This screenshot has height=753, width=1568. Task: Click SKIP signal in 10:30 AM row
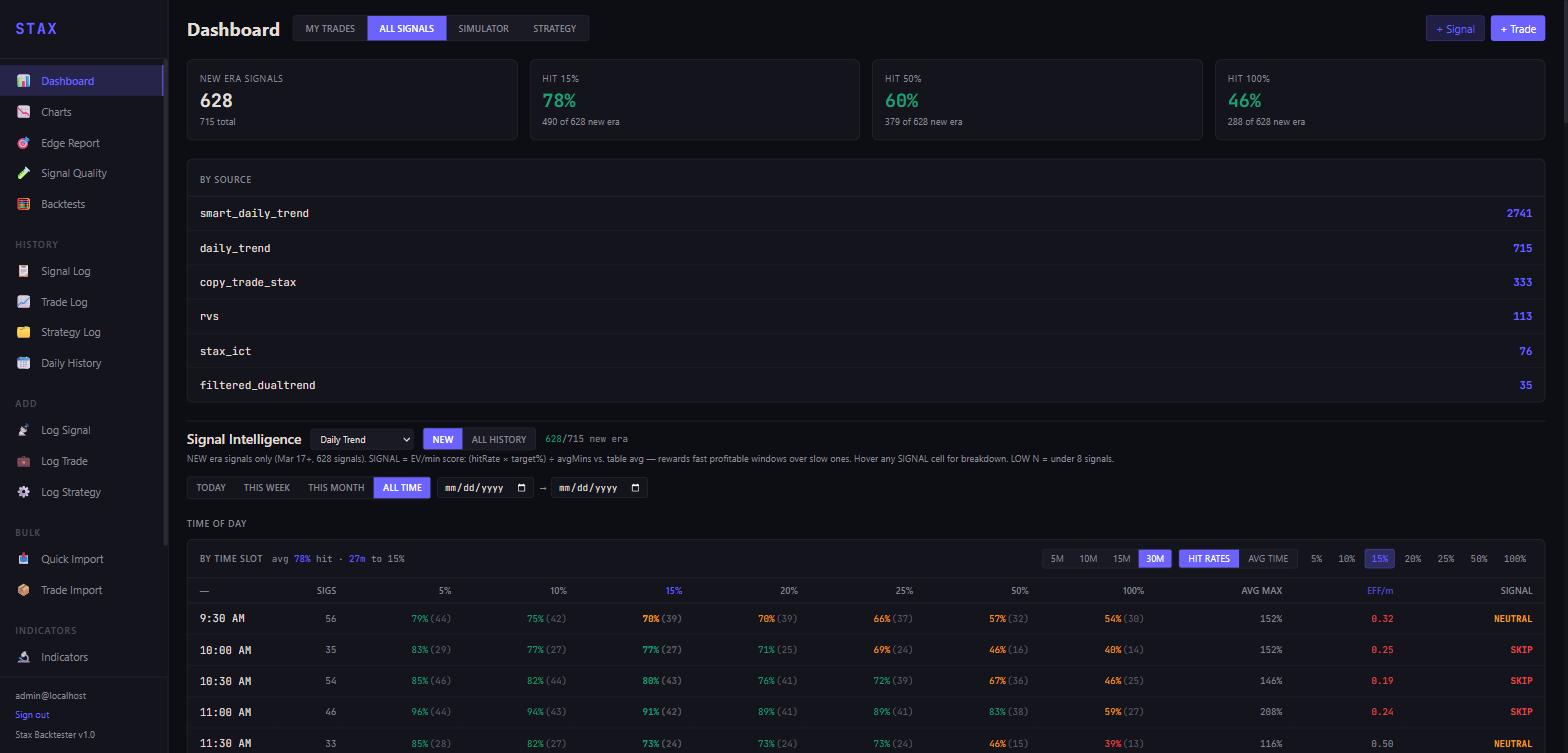click(x=1521, y=681)
